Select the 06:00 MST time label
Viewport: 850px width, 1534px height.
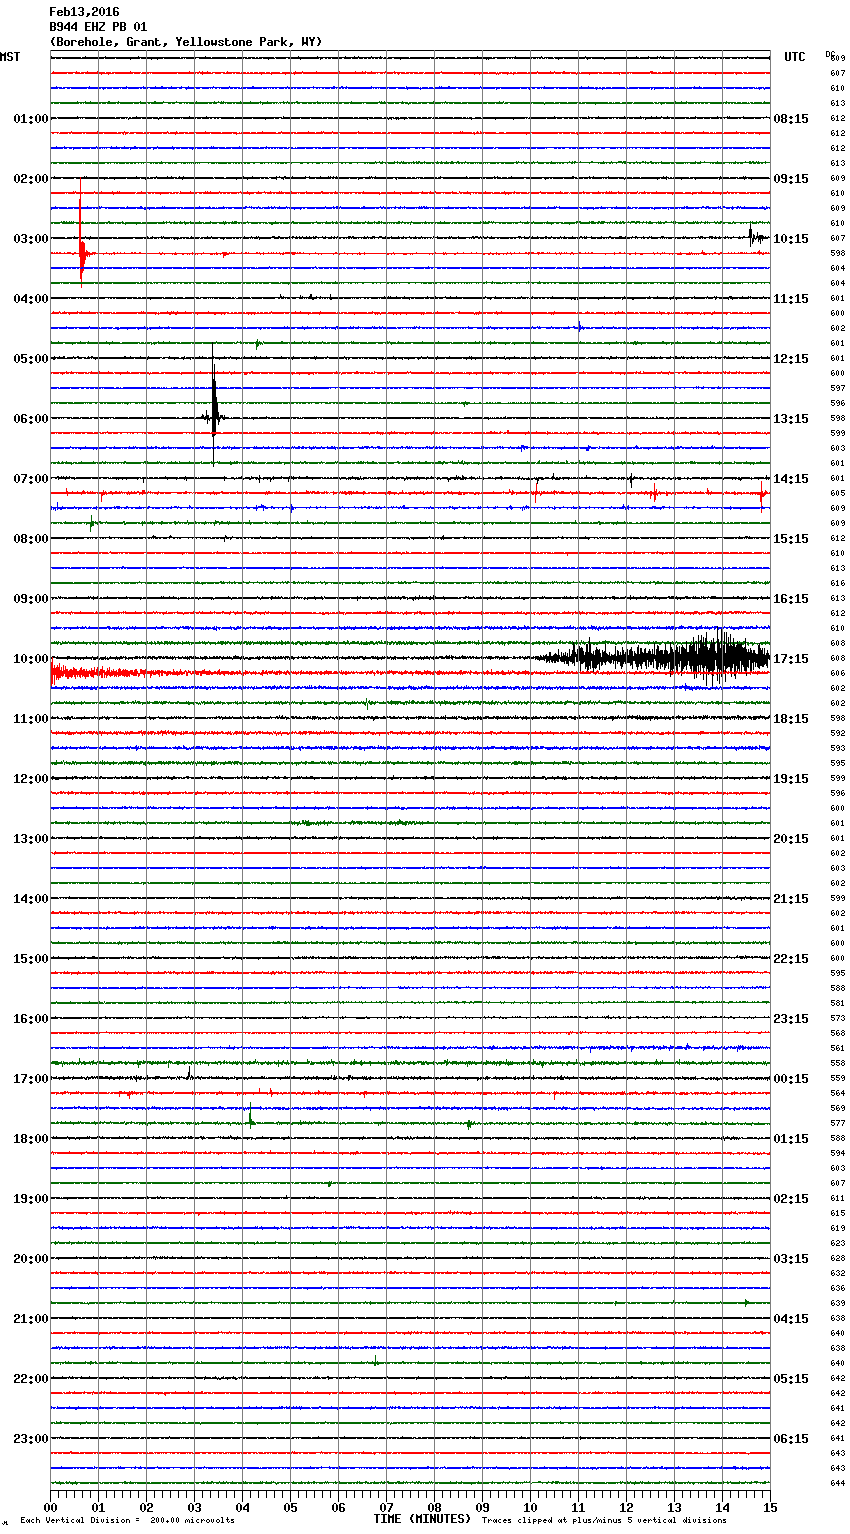tap(30, 419)
